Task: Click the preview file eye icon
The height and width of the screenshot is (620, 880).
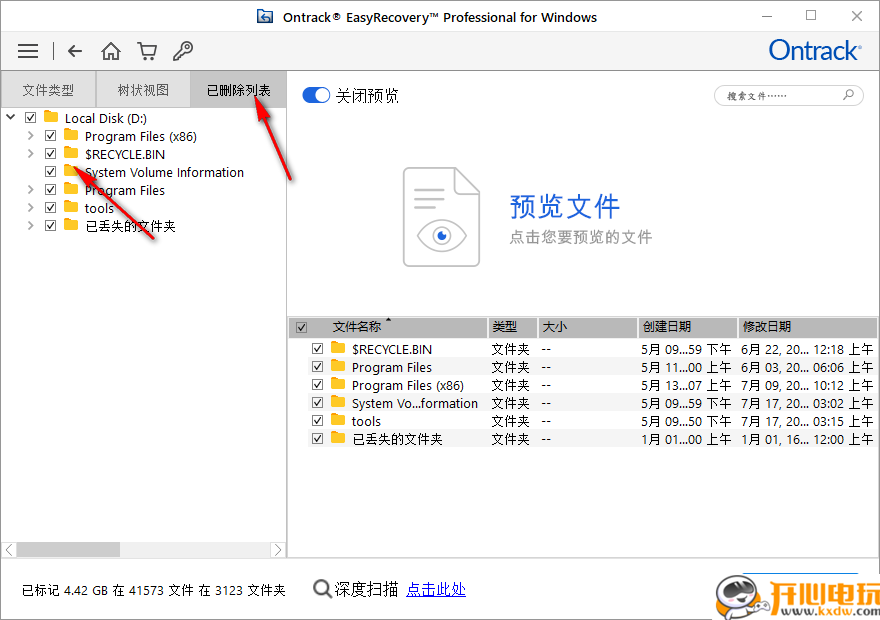Action: [441, 234]
